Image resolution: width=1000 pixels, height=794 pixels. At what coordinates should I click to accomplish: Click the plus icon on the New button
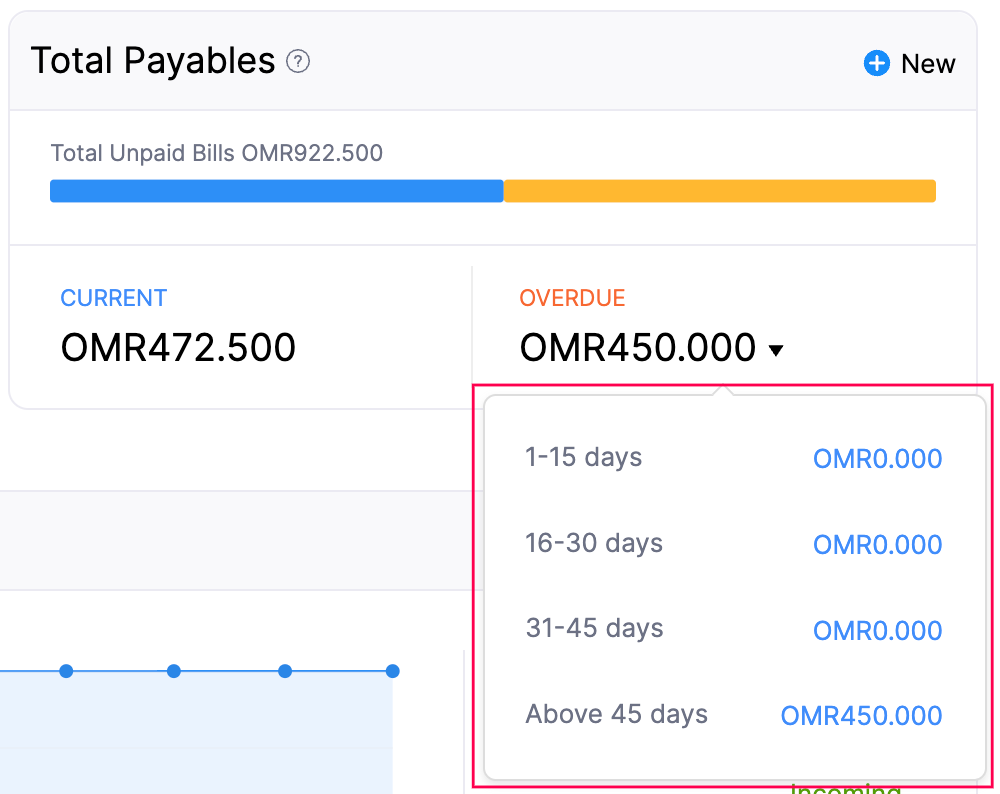point(876,62)
